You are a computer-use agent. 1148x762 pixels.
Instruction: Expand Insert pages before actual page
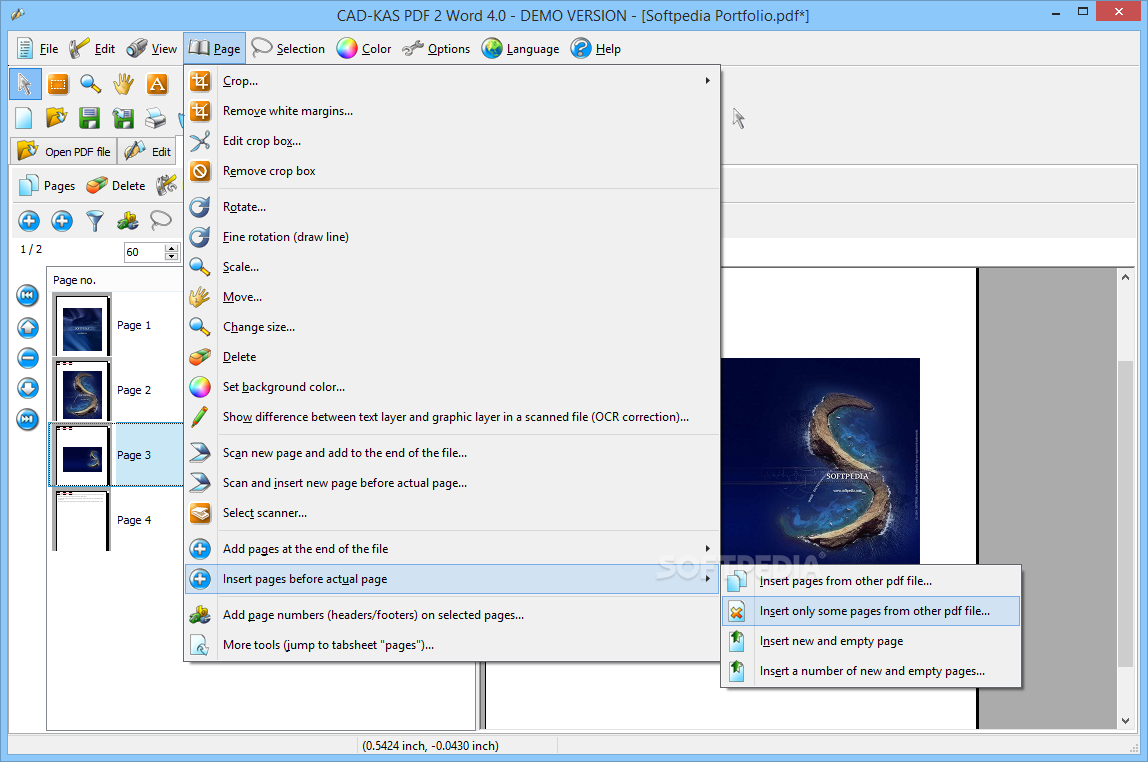(x=452, y=579)
